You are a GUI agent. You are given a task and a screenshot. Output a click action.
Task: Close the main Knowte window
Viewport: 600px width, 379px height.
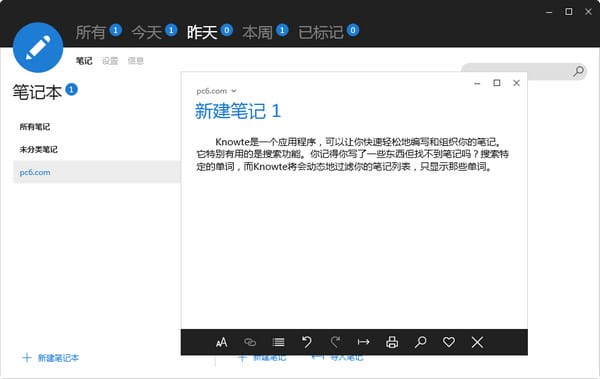589,12
